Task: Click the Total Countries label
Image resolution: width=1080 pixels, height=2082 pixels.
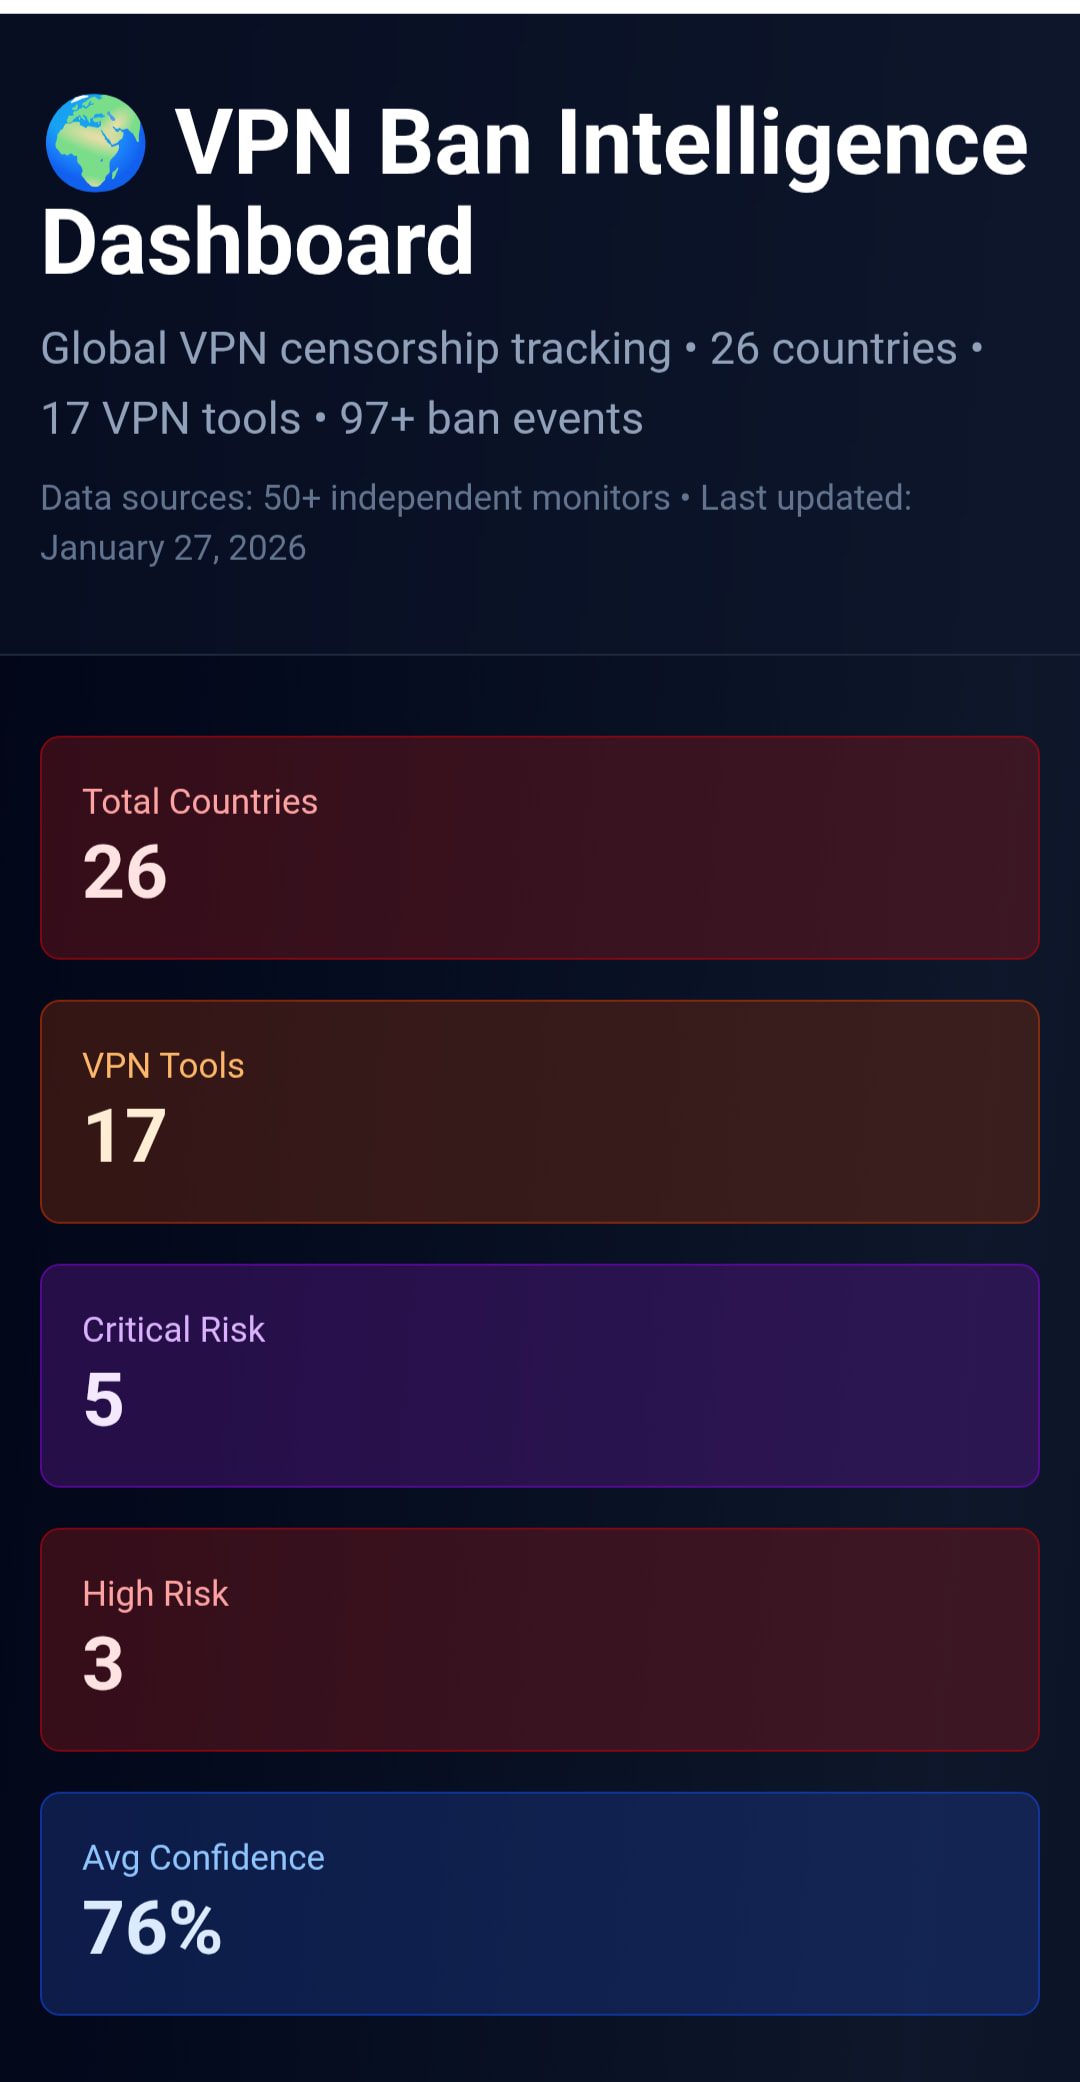Action: [200, 802]
